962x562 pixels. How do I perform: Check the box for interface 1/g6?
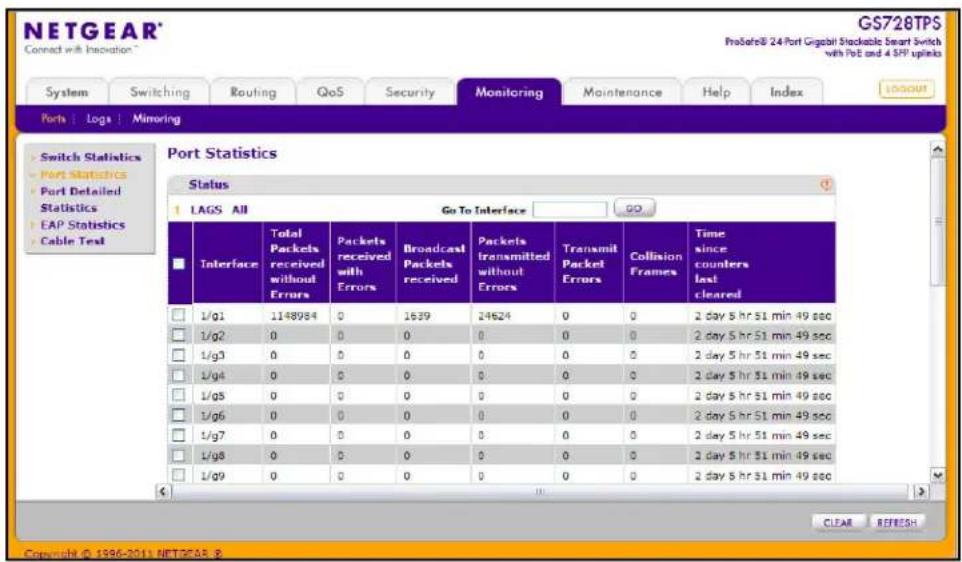coord(179,415)
